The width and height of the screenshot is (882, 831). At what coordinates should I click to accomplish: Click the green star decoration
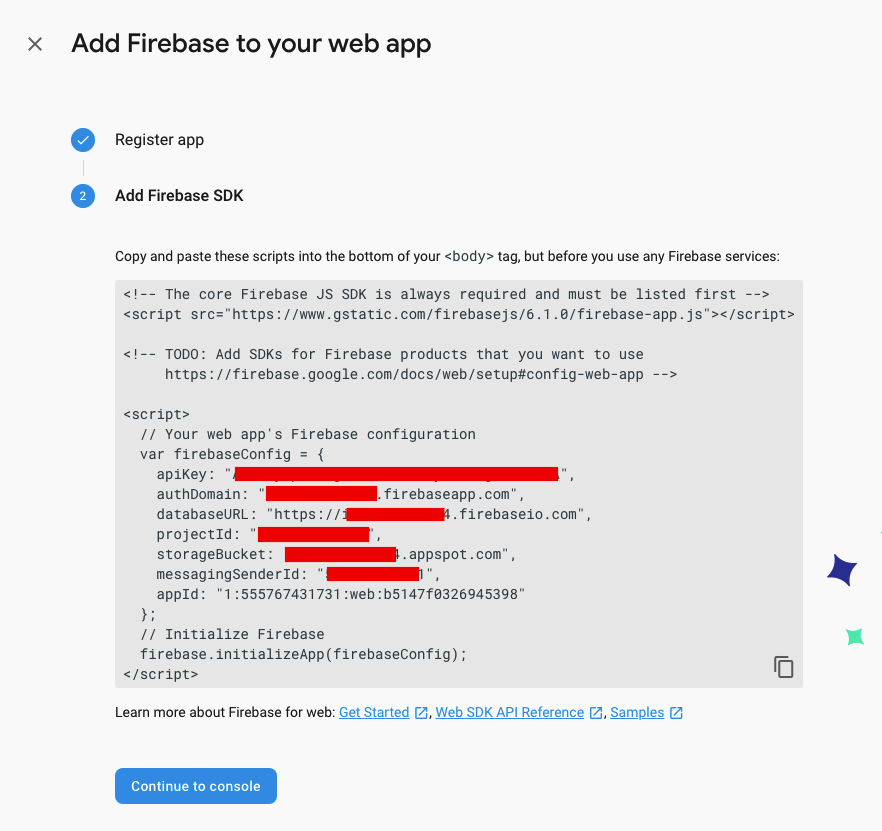point(855,636)
